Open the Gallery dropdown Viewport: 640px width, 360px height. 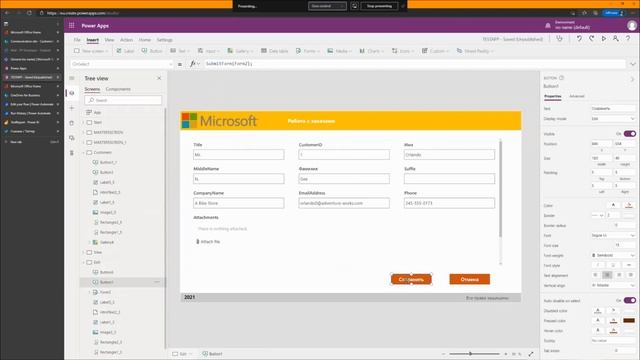tap(240, 51)
